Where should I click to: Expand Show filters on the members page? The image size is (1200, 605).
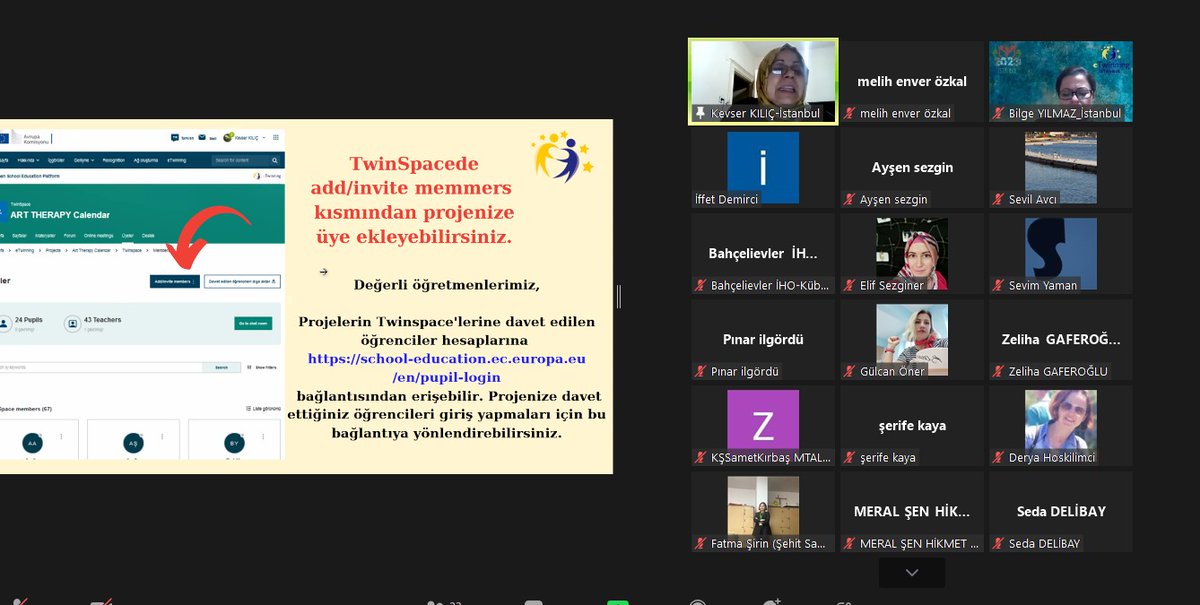click(262, 367)
